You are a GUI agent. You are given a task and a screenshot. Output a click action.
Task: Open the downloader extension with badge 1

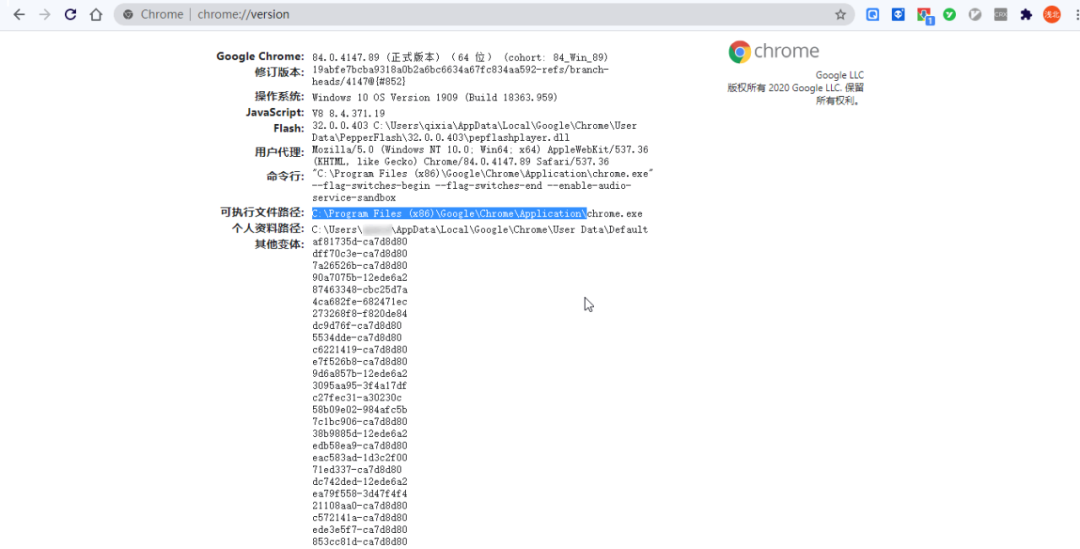(924, 15)
